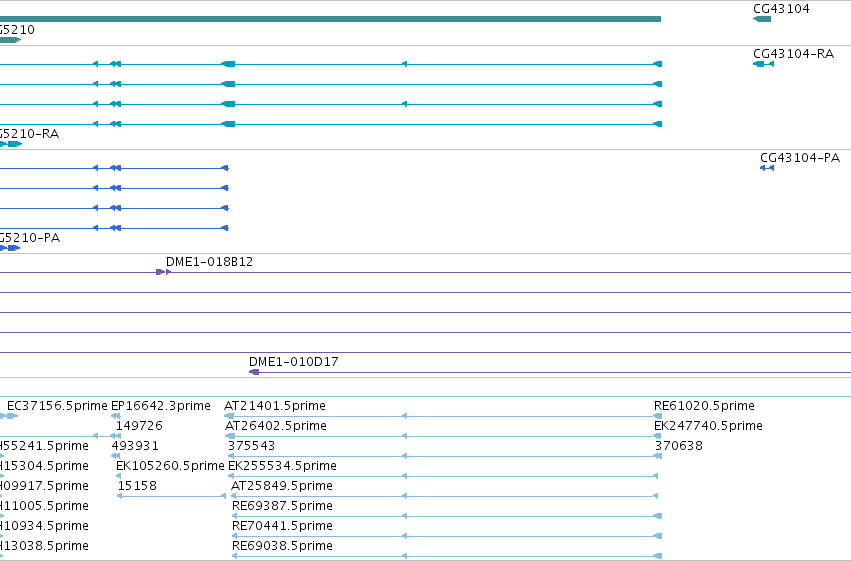Click the CG43104 gene label
This screenshot has width=851, height=561.
click(x=781, y=9)
